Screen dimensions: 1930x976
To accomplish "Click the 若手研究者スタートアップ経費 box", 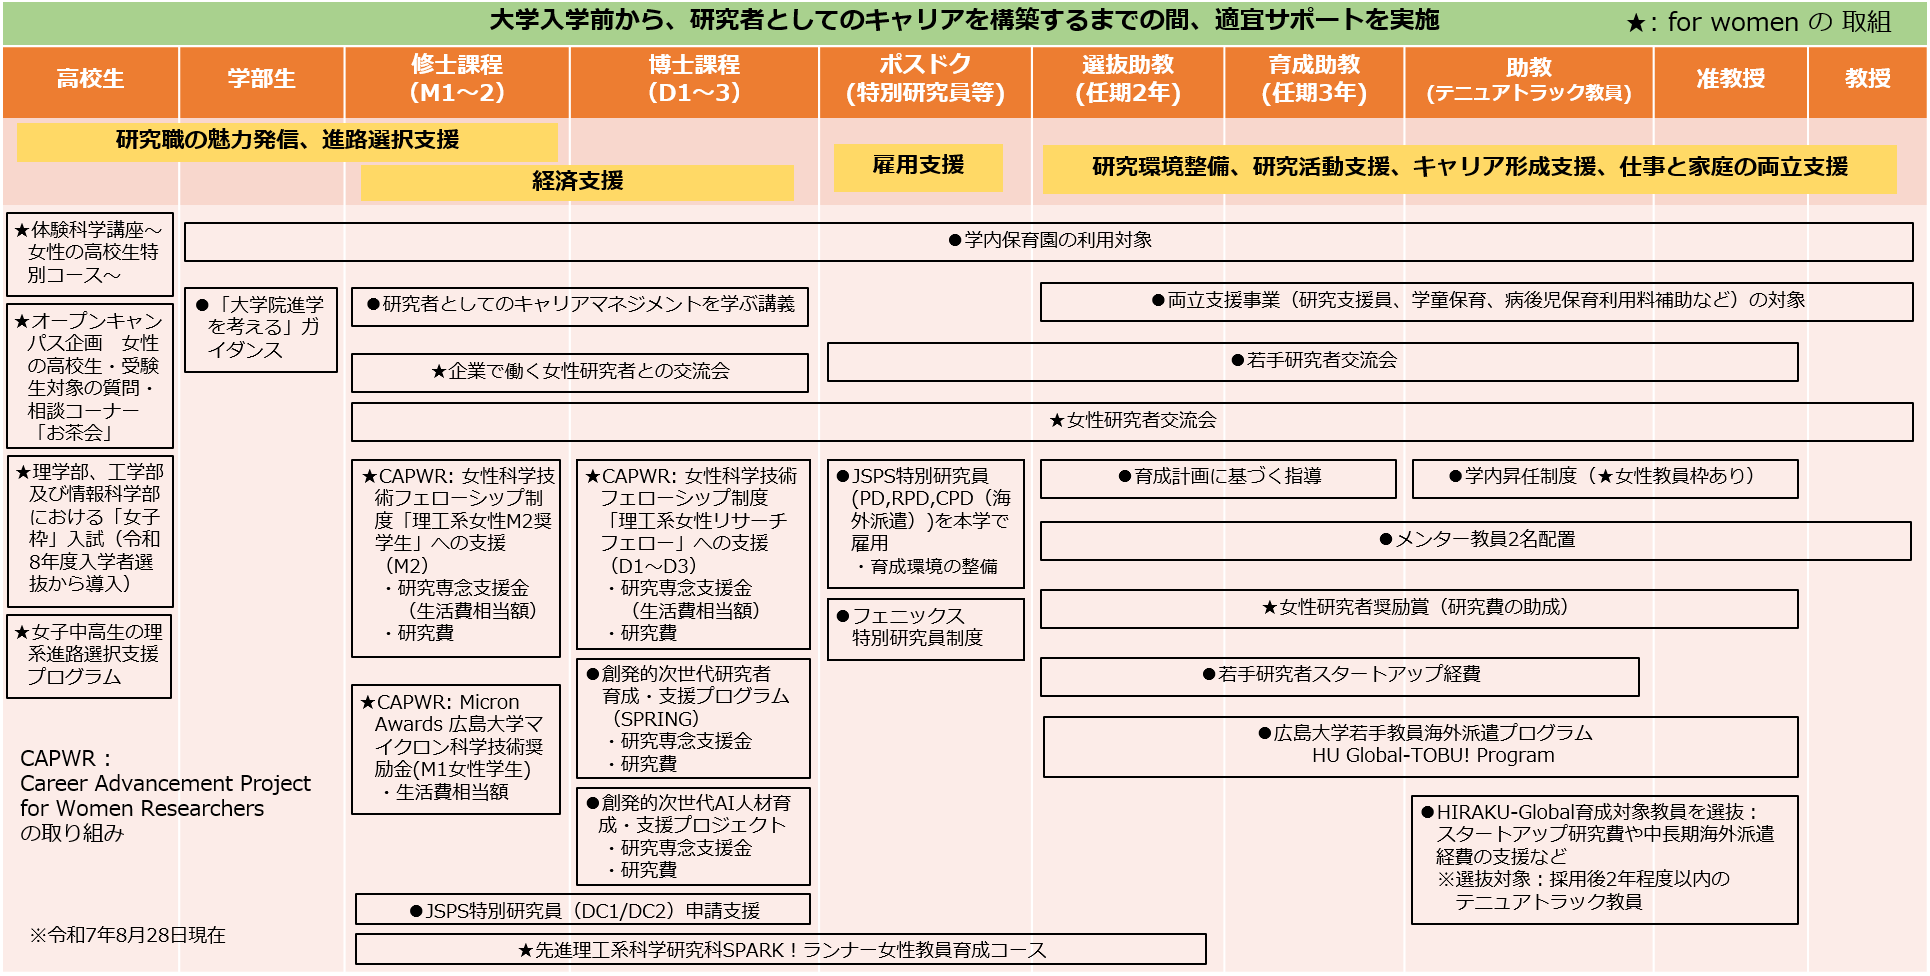I will (x=1340, y=675).
